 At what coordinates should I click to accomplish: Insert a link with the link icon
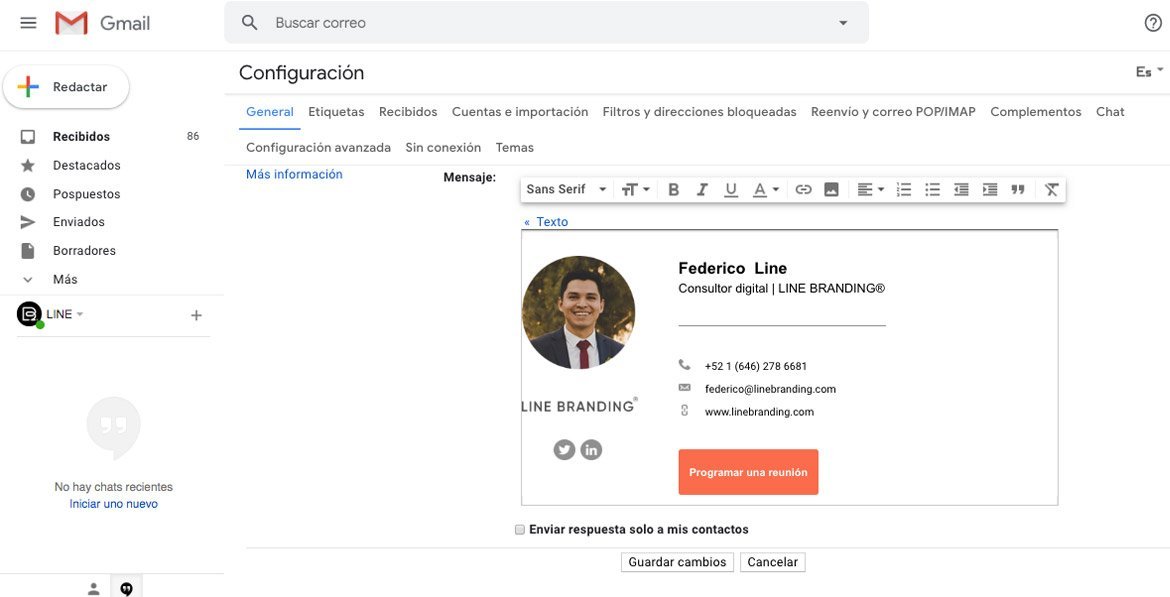coord(803,190)
